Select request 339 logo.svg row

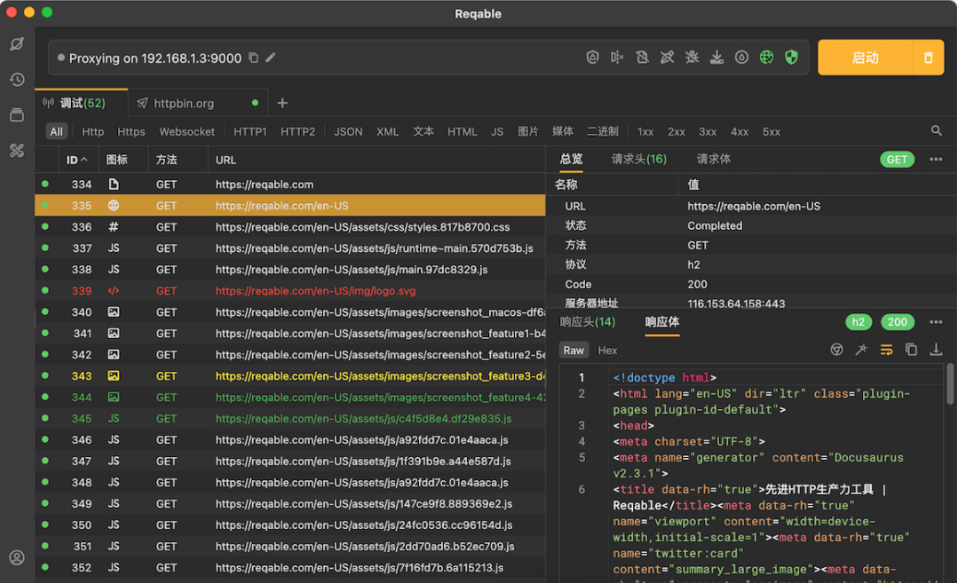click(290, 291)
